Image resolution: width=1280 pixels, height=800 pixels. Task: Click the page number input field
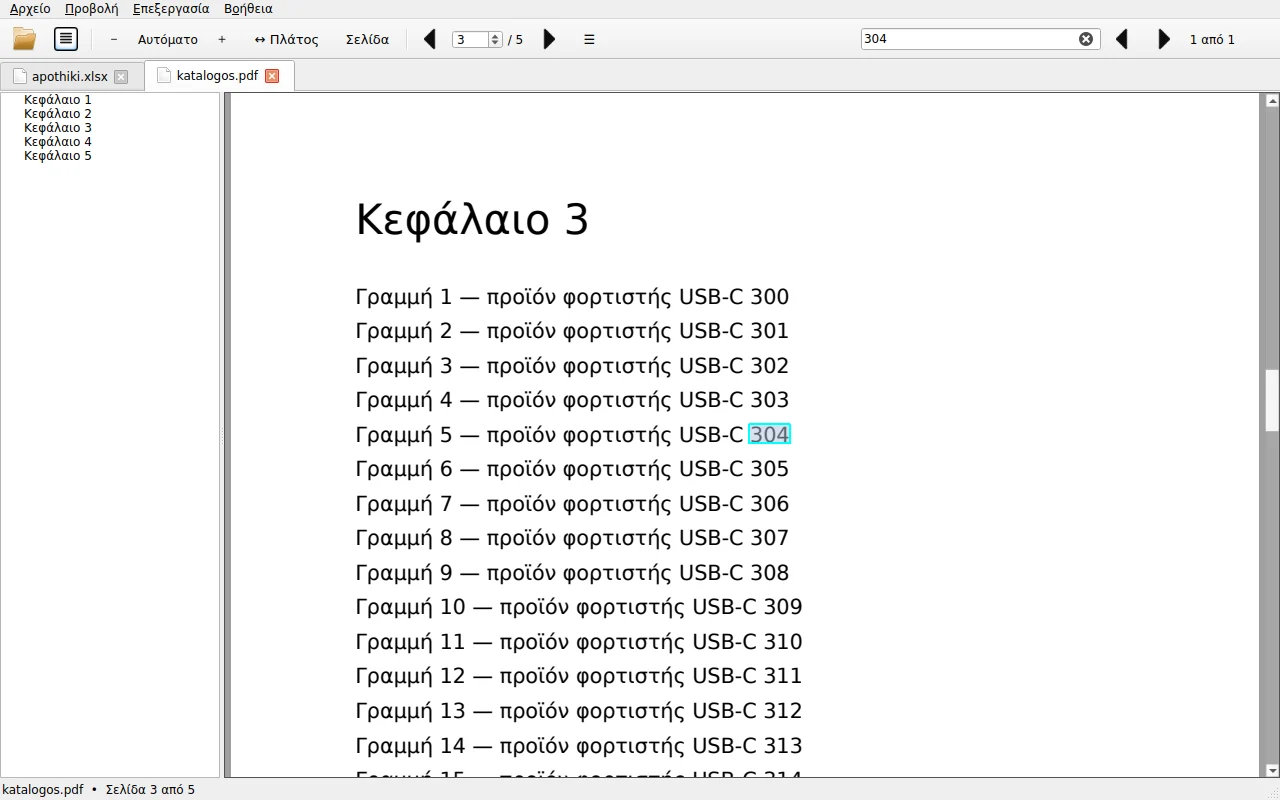[470, 40]
